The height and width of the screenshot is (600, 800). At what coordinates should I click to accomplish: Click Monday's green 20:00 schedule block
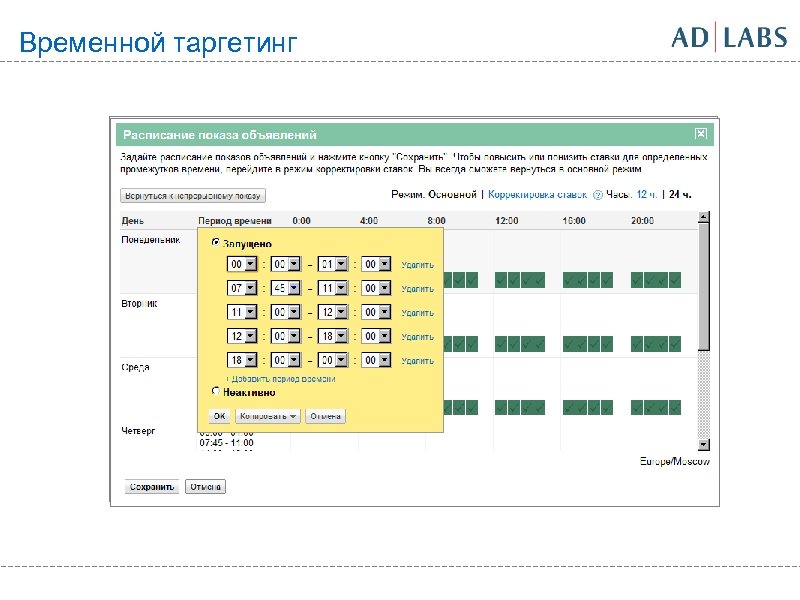(656, 280)
